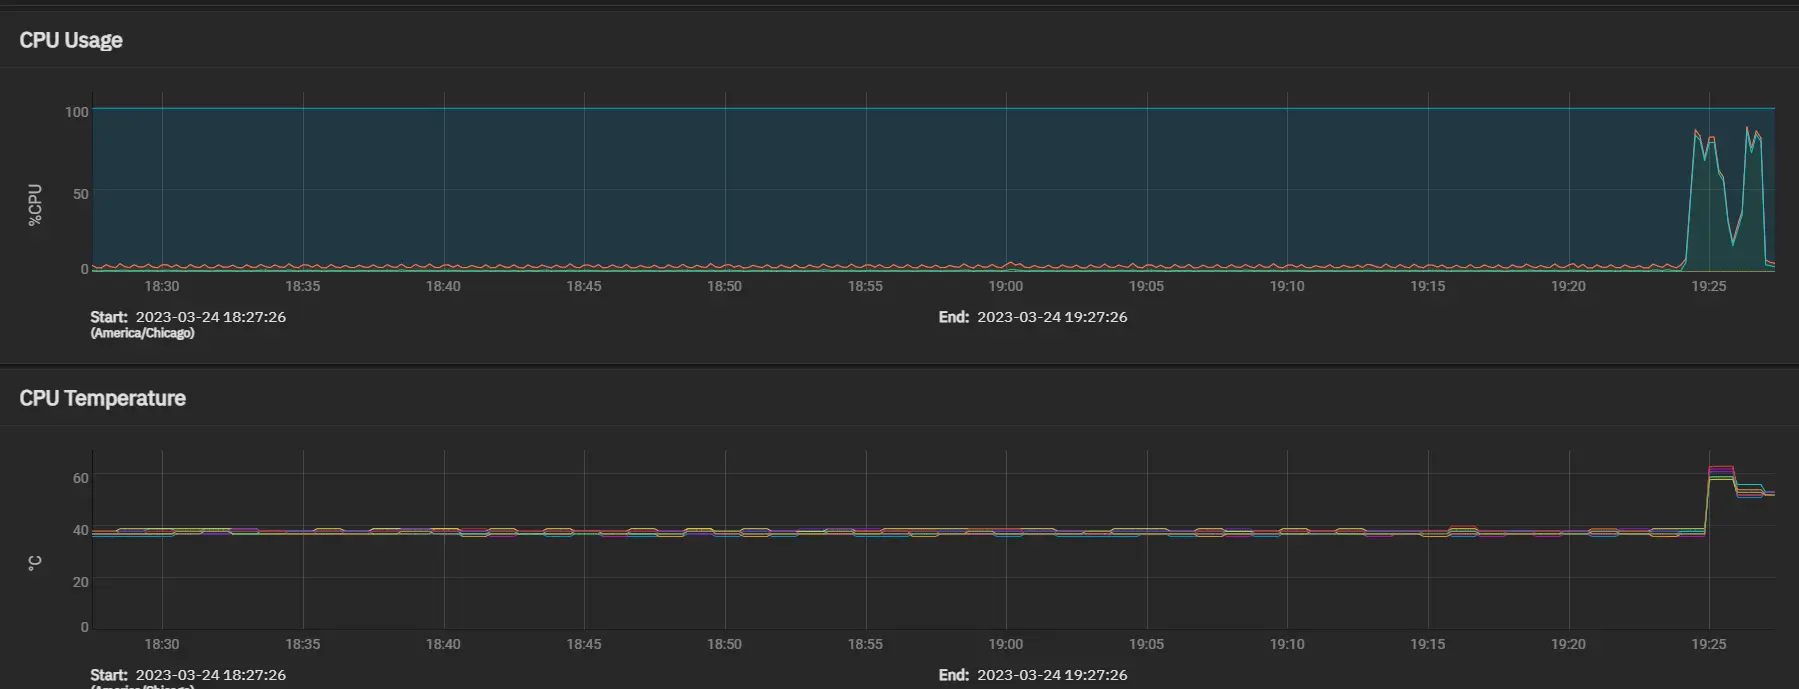
Task: Select 19:10 tick on CPU Usage chart
Action: (1287, 286)
